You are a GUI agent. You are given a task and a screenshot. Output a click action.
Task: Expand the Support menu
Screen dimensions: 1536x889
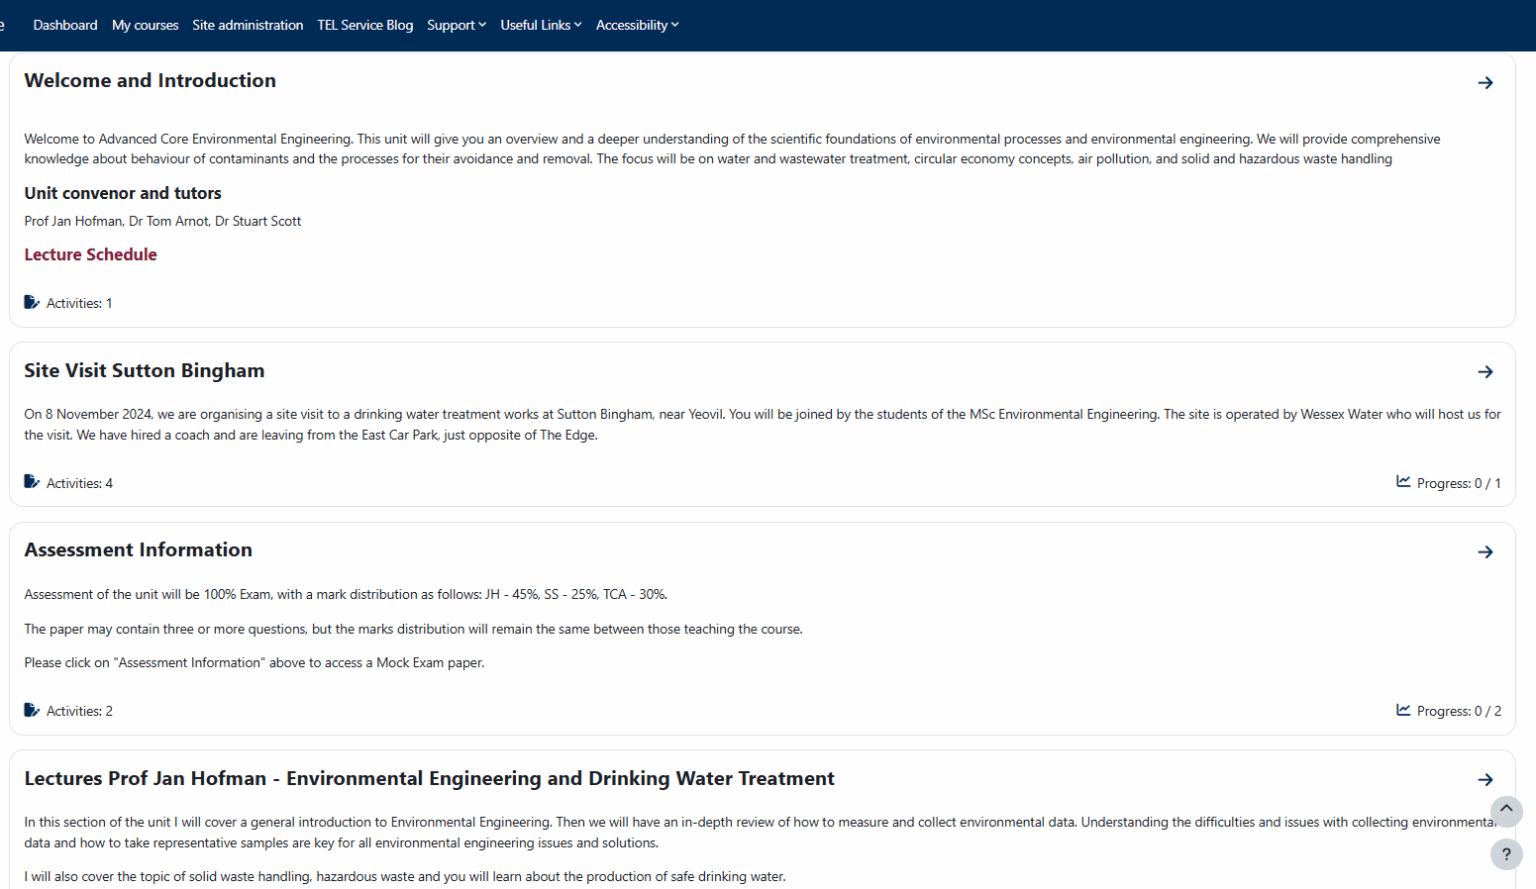[456, 25]
